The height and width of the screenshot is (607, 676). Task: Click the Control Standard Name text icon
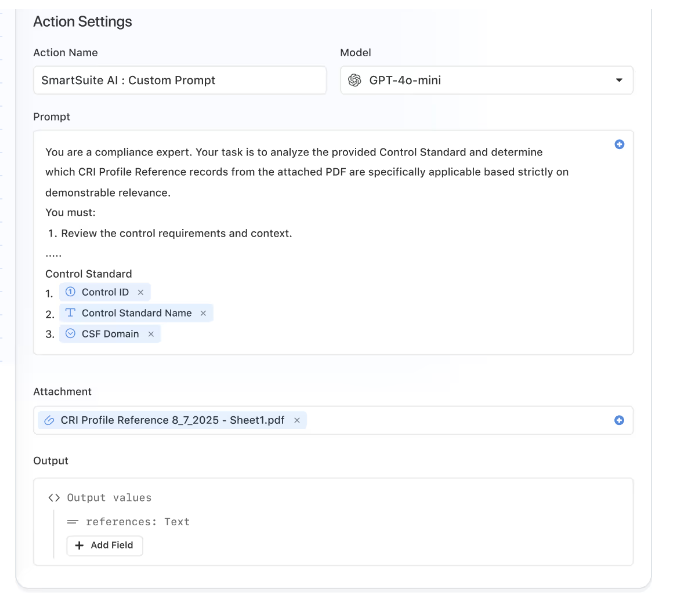coord(70,313)
